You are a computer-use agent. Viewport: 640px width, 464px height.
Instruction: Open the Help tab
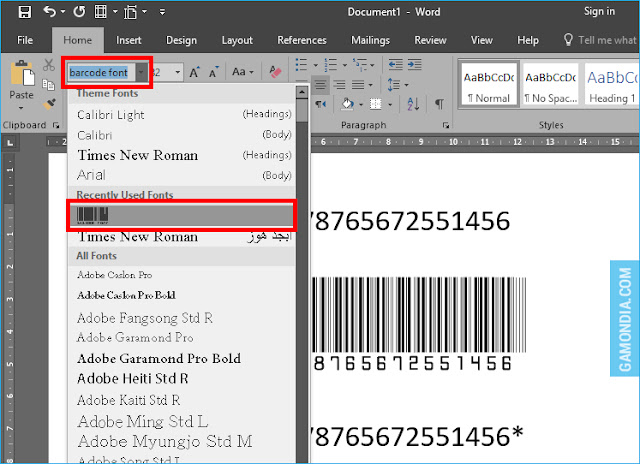[528, 40]
